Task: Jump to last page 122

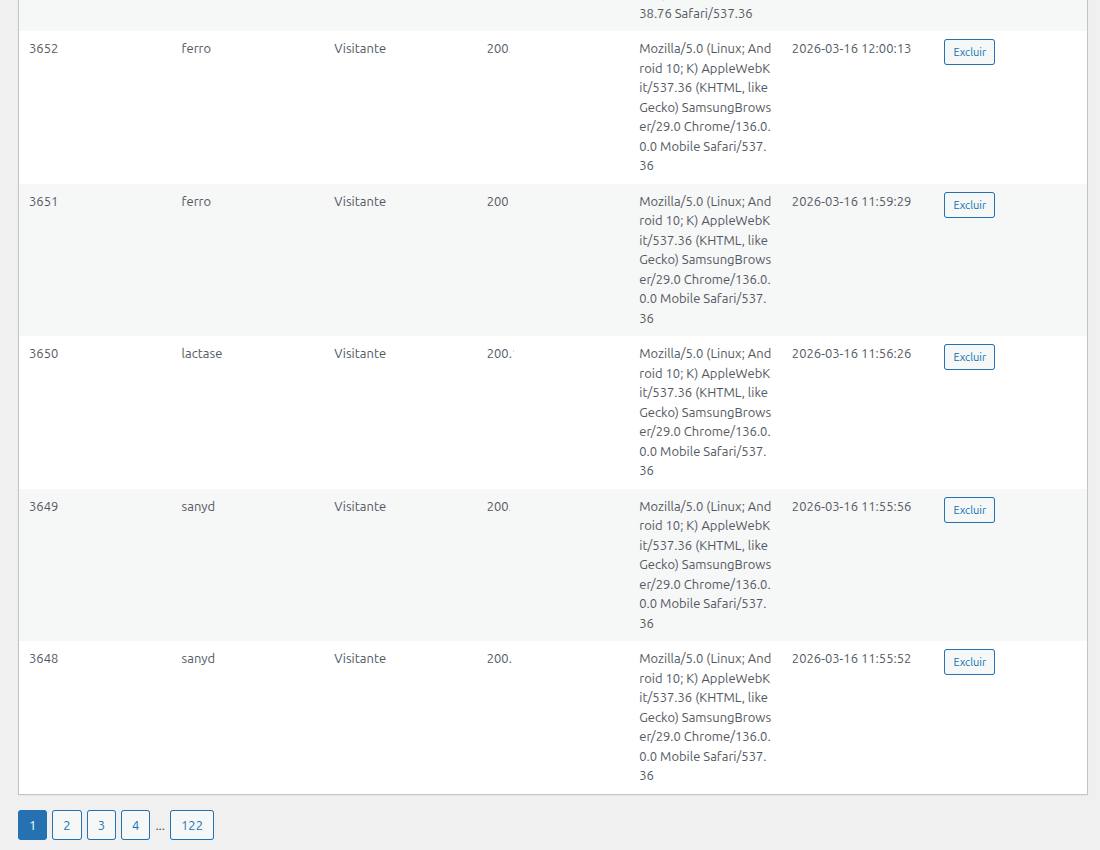Action: pos(191,825)
